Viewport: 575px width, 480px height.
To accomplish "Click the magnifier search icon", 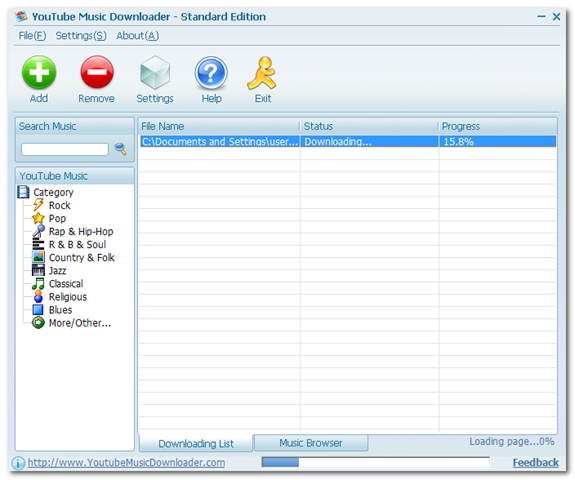I will [121, 149].
